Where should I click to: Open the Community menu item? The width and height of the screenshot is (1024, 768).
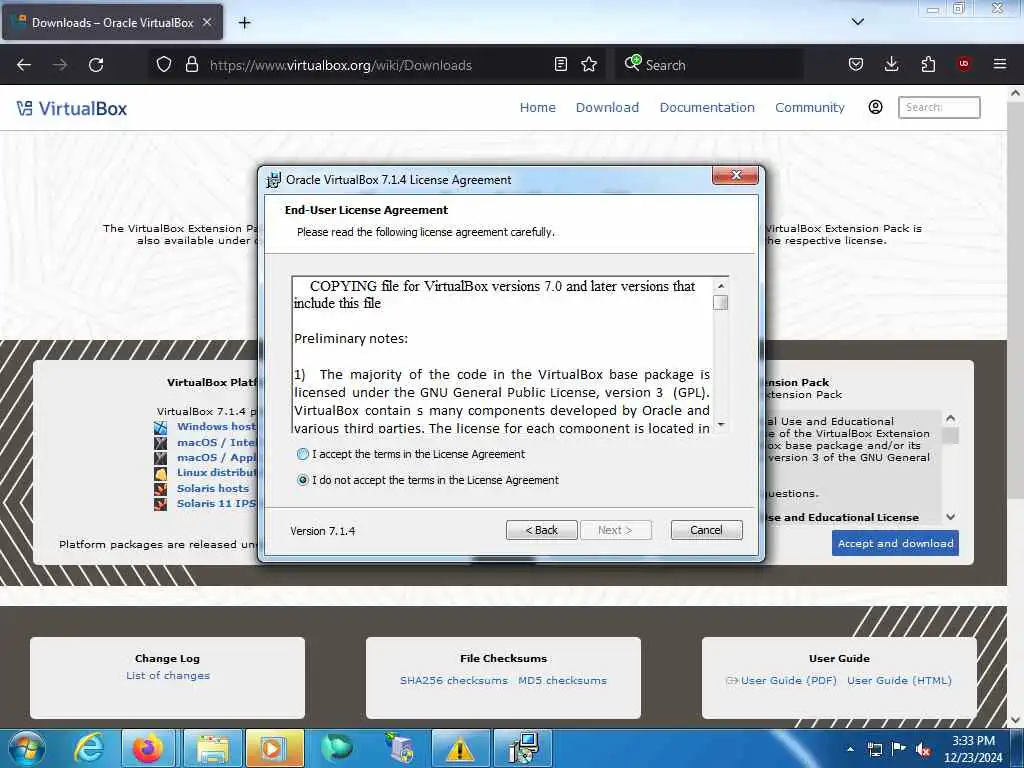(x=810, y=108)
